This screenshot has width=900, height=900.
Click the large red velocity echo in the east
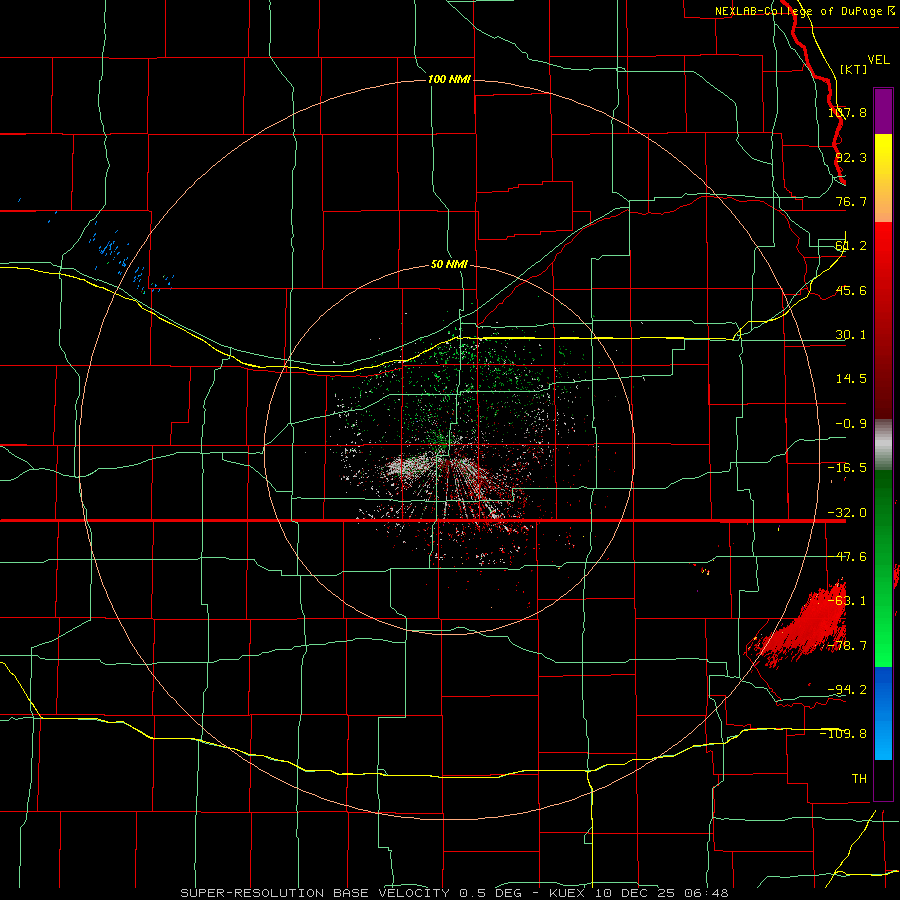click(x=804, y=627)
